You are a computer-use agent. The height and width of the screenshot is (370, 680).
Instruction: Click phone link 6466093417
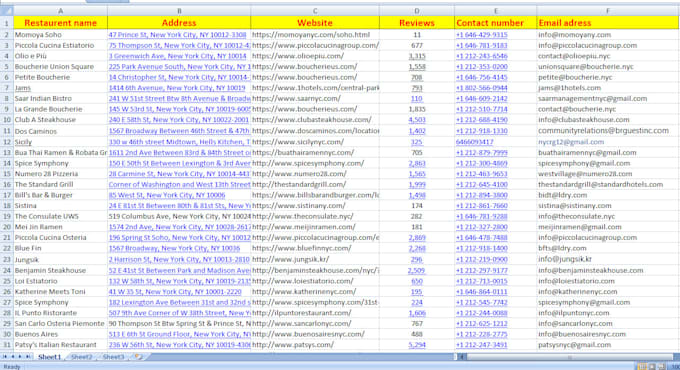point(474,142)
